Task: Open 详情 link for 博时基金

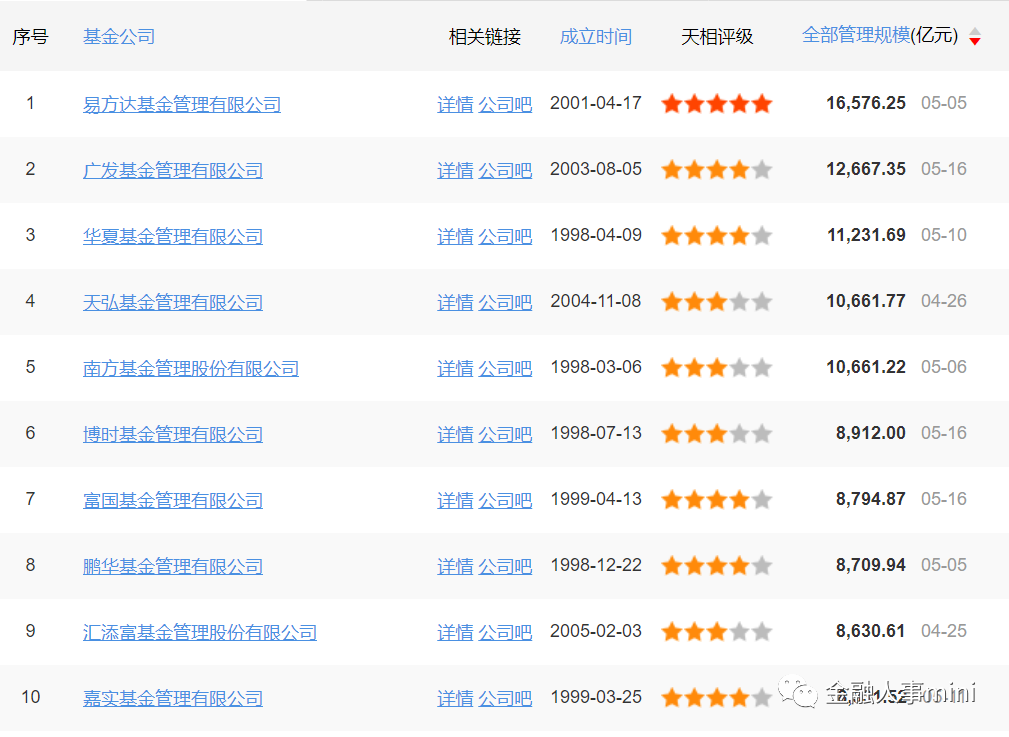Action: point(455,434)
